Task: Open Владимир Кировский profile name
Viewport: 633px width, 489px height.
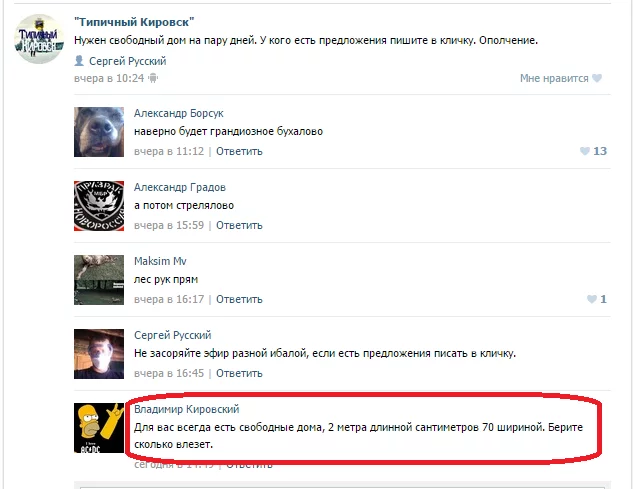Action: (x=187, y=409)
